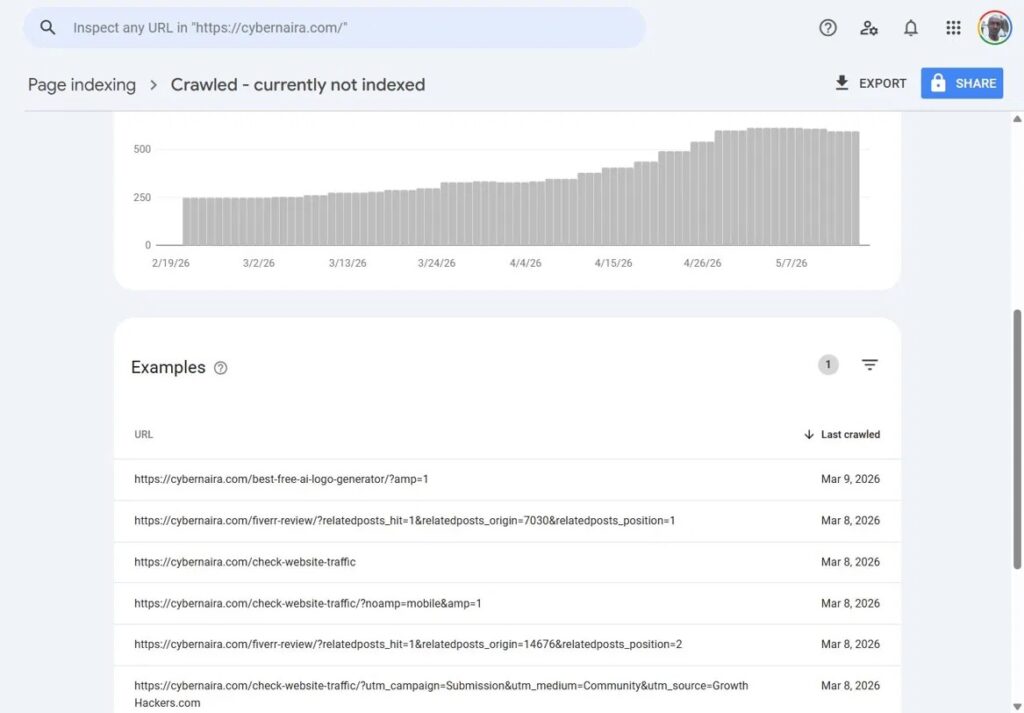This screenshot has height=713, width=1024.
Task: Focus the Inspect any URL search field
Action: [334, 27]
